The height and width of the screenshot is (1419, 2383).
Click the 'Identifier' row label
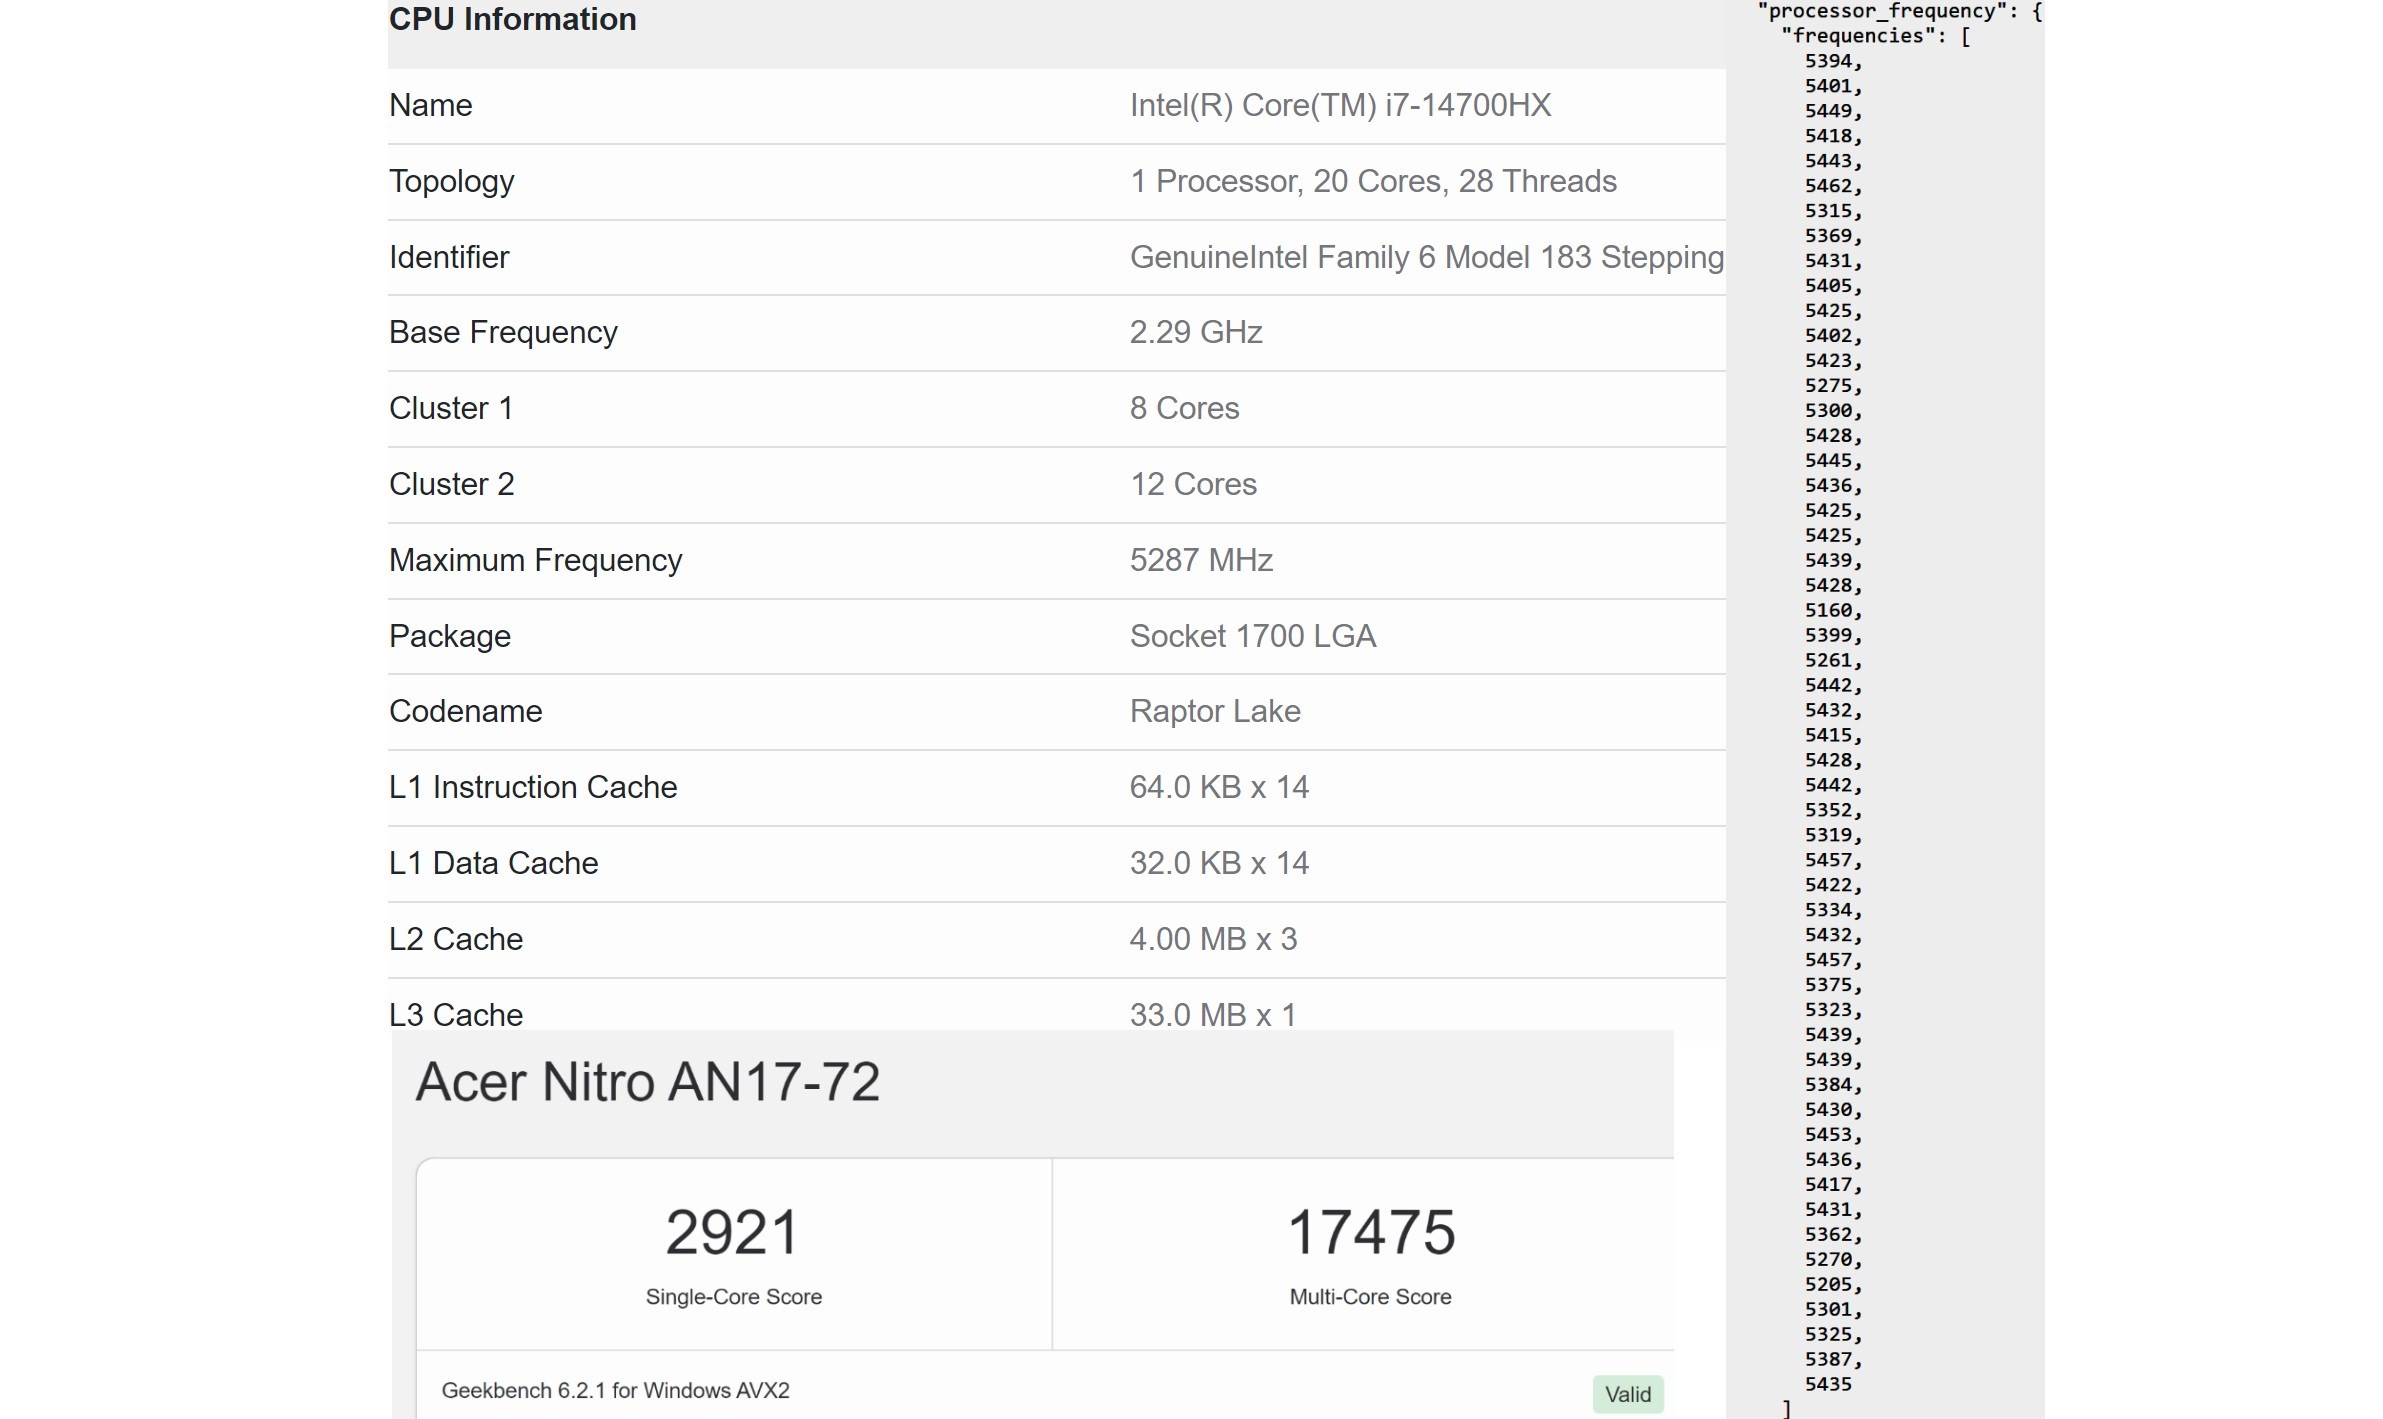pos(449,257)
